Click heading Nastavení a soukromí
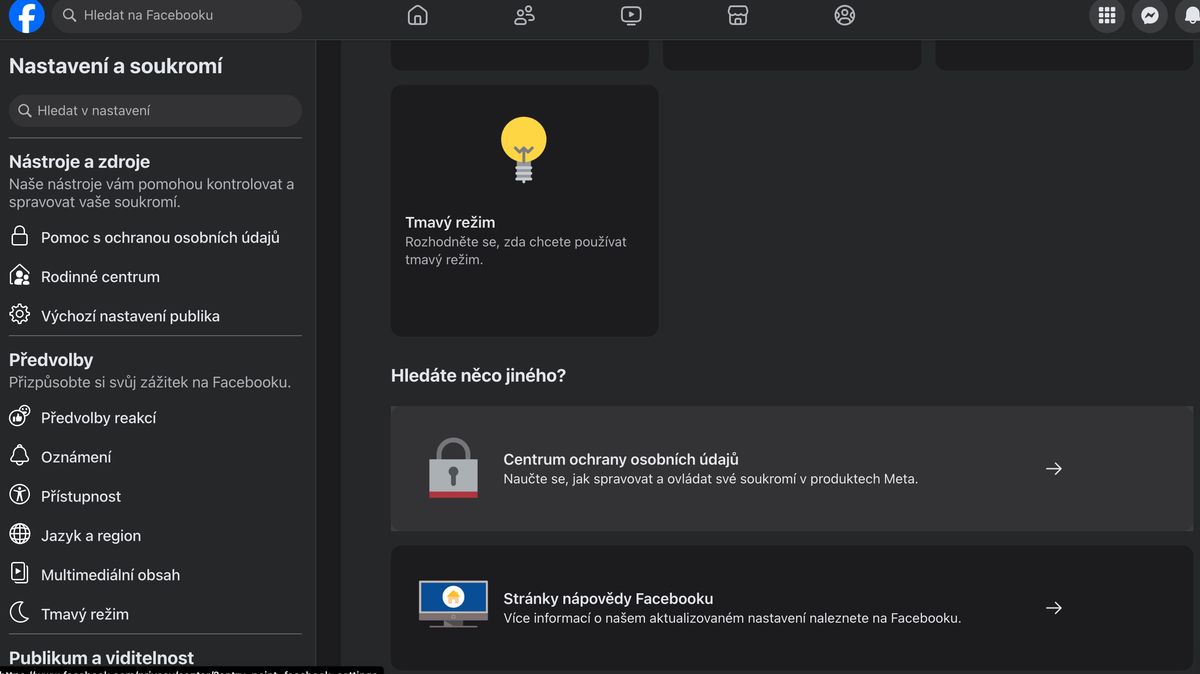Screen dimensions: 1200x674 point(116,66)
